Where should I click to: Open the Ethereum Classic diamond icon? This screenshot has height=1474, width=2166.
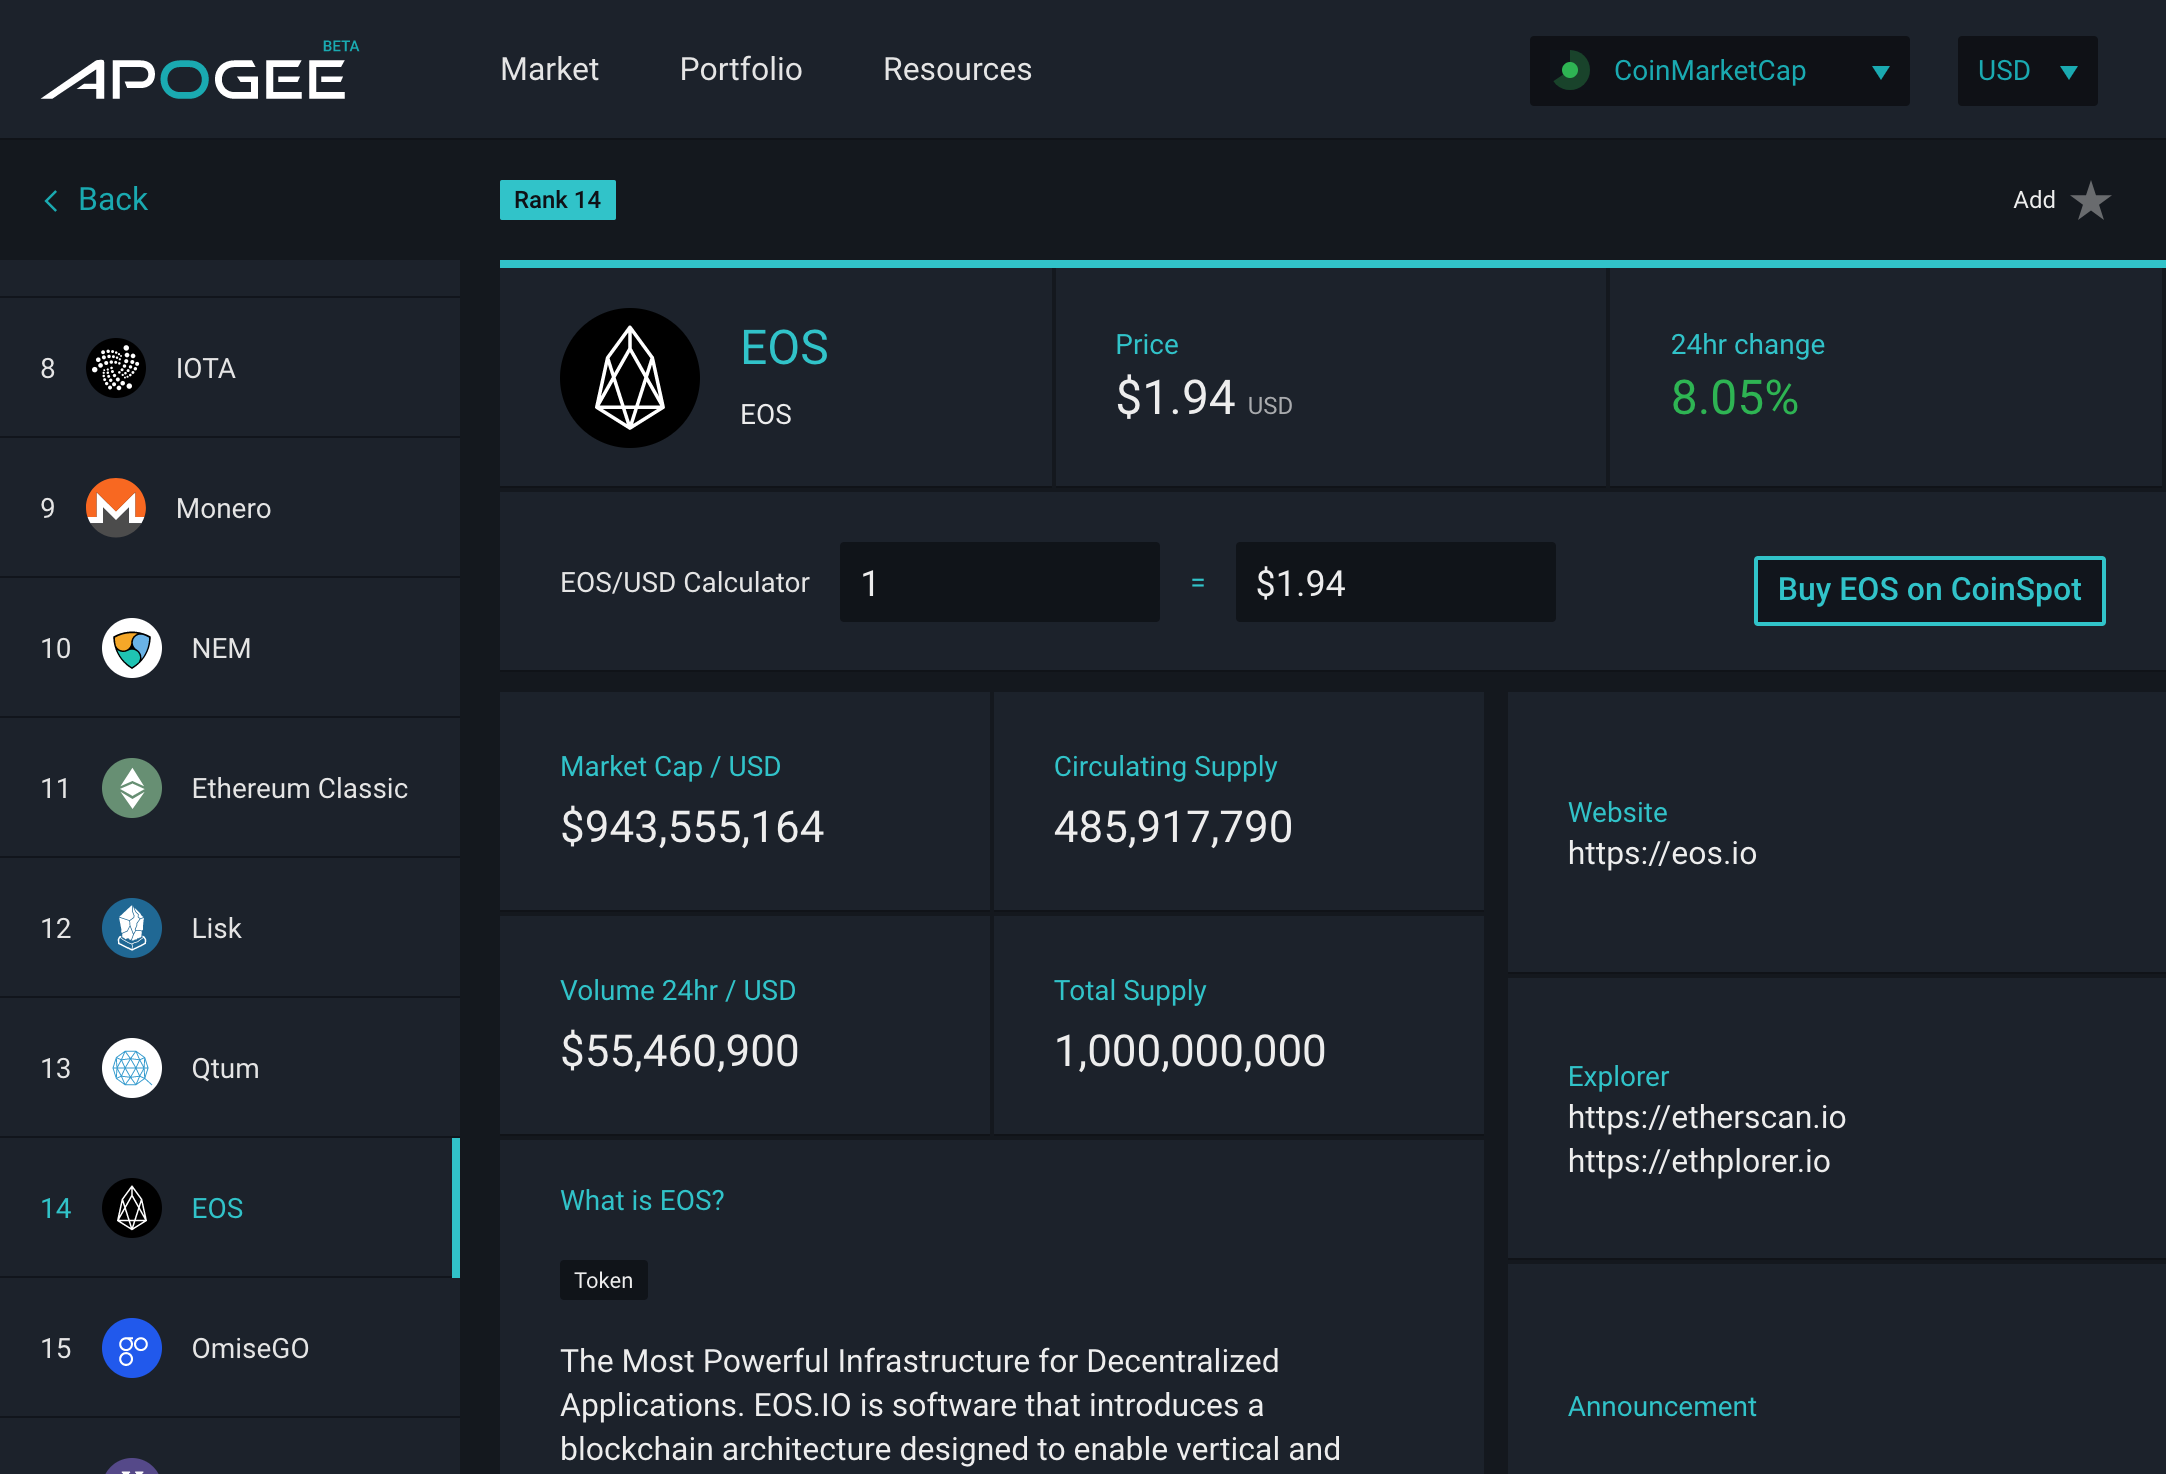pyautogui.click(x=132, y=788)
